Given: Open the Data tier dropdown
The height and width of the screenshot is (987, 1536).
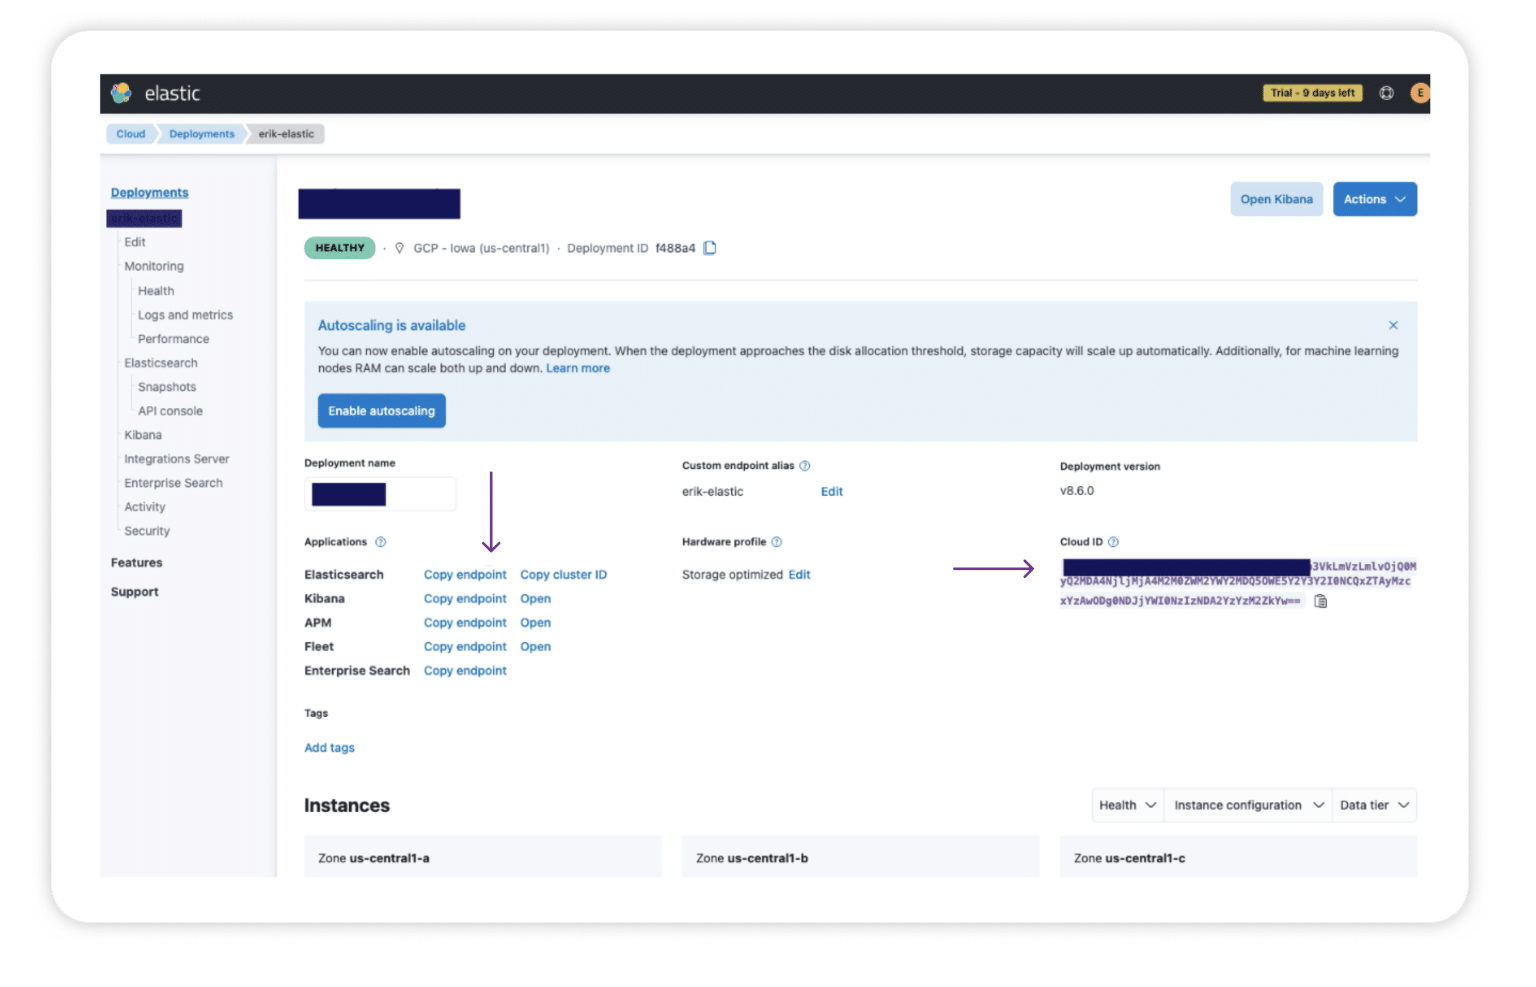Looking at the screenshot, I should tap(1373, 805).
